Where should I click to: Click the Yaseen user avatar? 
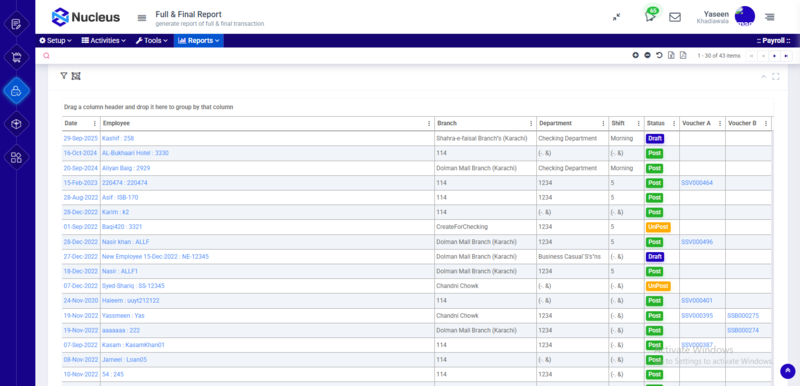(744, 17)
